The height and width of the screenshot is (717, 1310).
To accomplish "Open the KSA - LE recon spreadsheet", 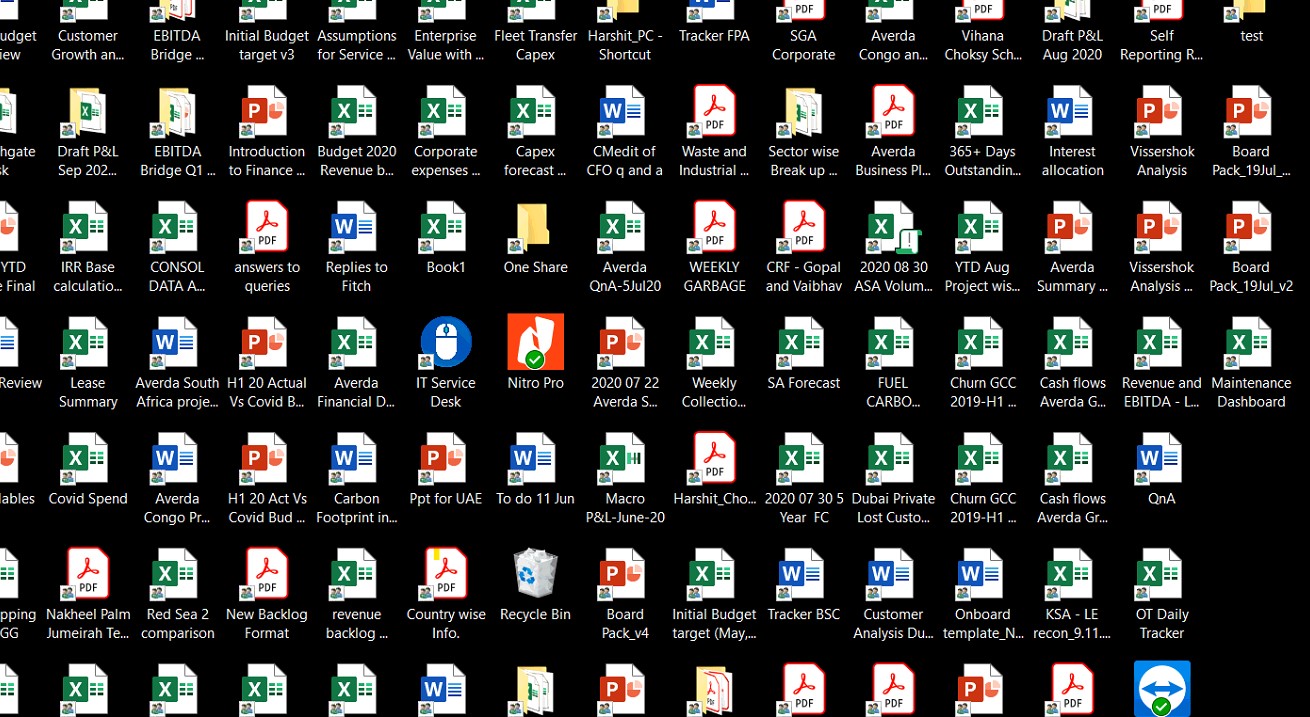I will (x=1072, y=573).
